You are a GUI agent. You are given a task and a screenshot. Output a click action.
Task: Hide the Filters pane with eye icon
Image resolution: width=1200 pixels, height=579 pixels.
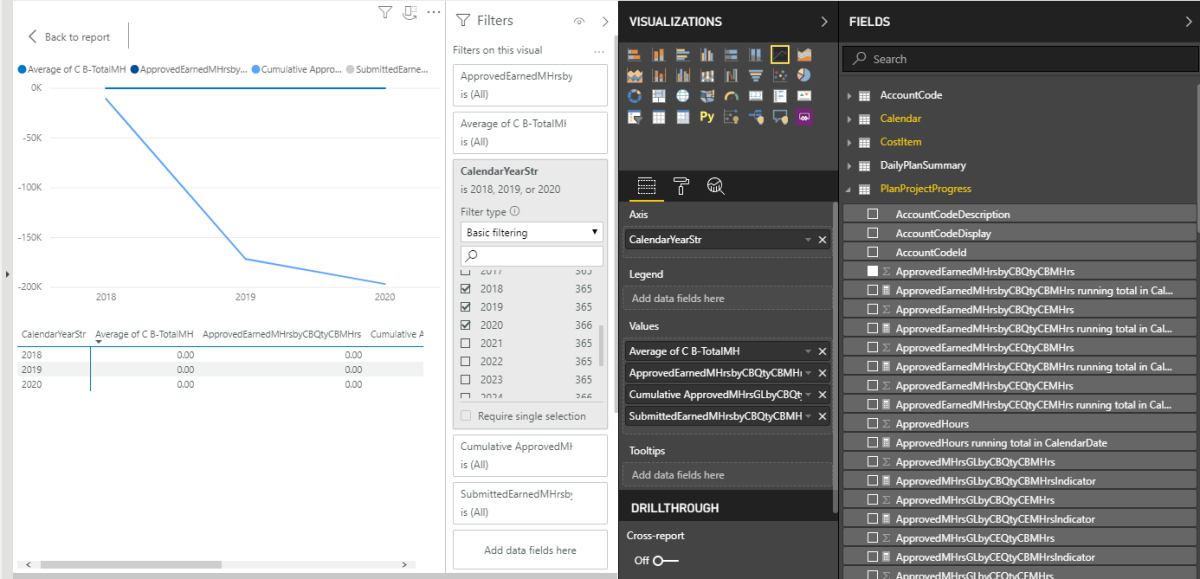[x=578, y=21]
